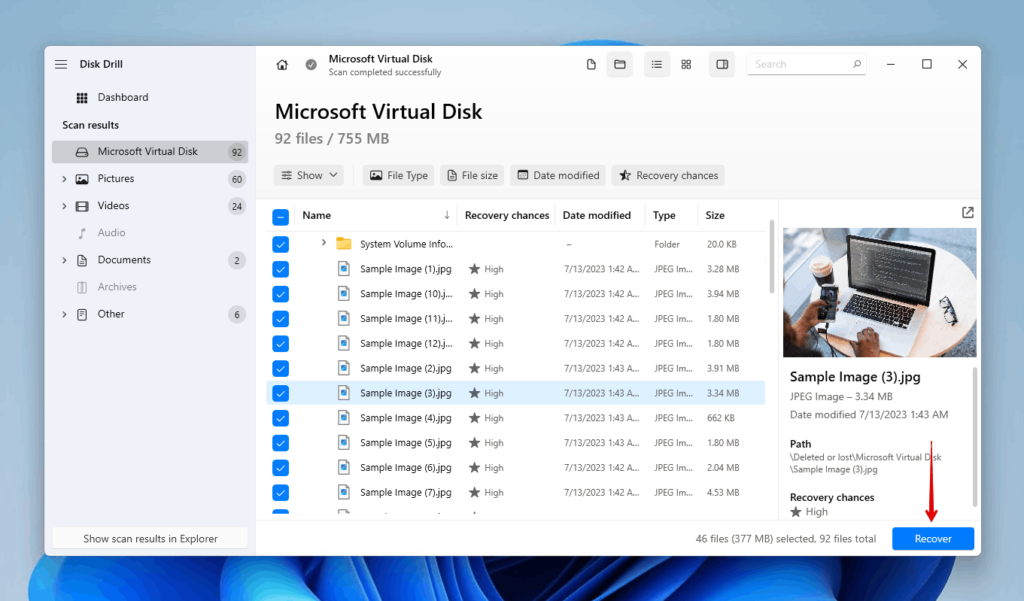Select the list view layout icon
The height and width of the screenshot is (601, 1024).
(656, 65)
